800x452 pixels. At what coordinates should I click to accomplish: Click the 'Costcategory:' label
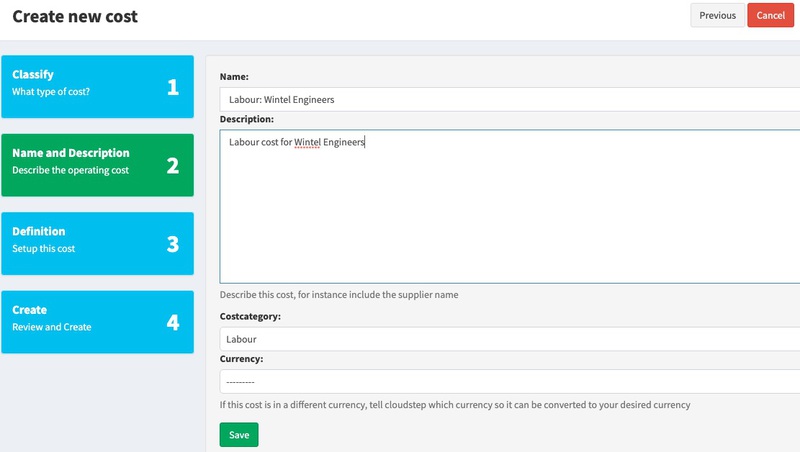(250, 316)
